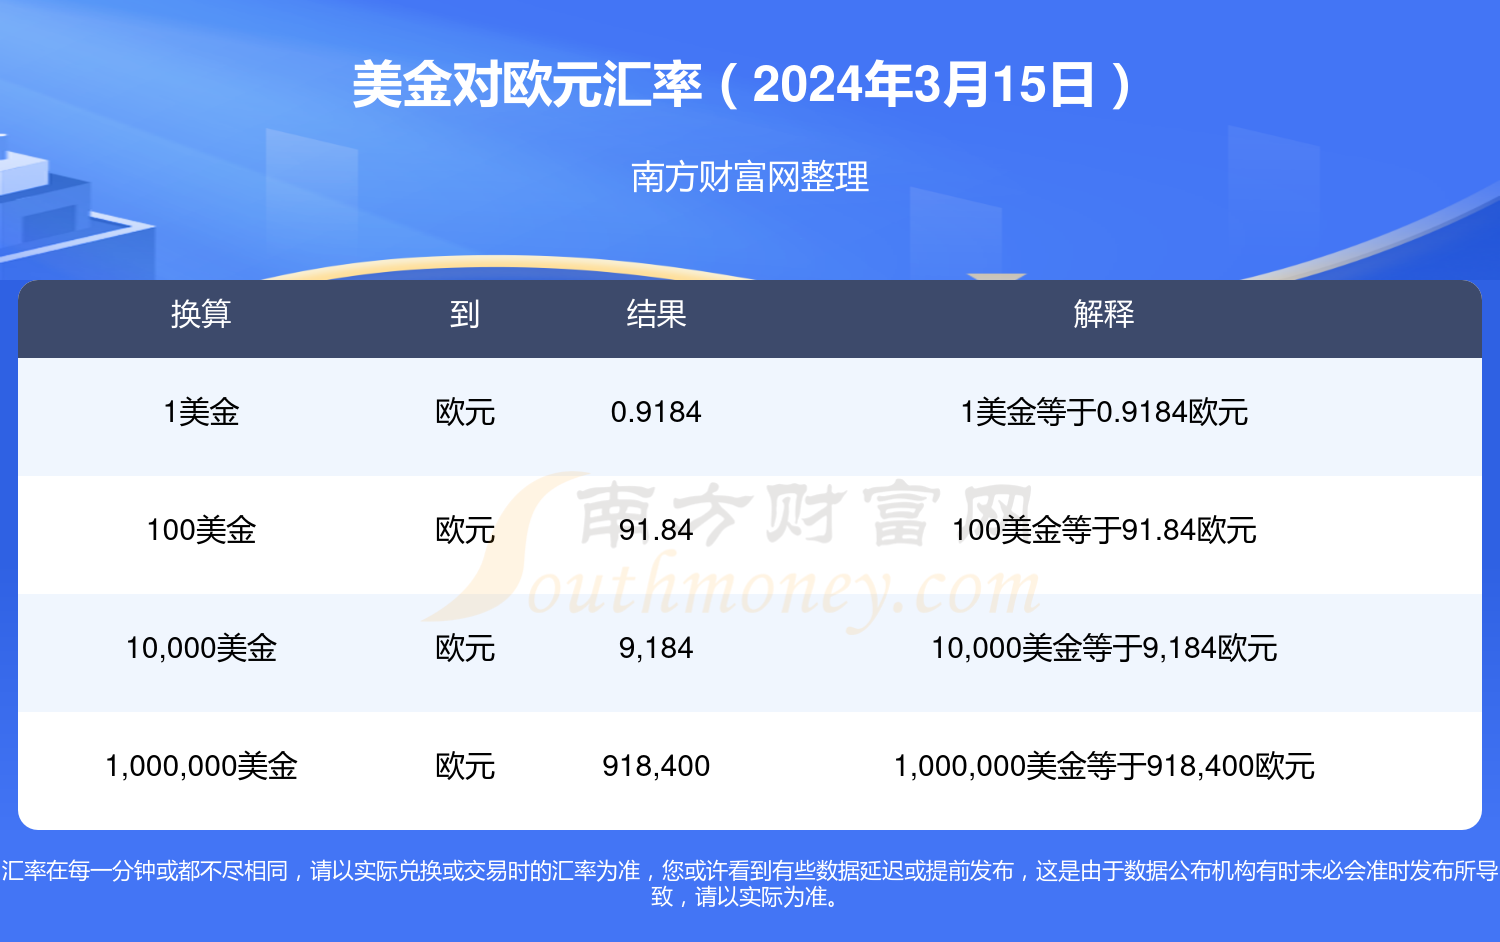Click the cell 10,000美金
Viewport: 1500px width, 942px height.
click(x=201, y=648)
